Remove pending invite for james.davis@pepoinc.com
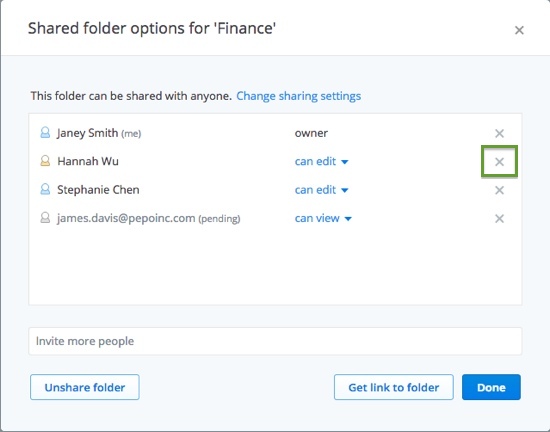Screen dimensions: 550x432 499,218
